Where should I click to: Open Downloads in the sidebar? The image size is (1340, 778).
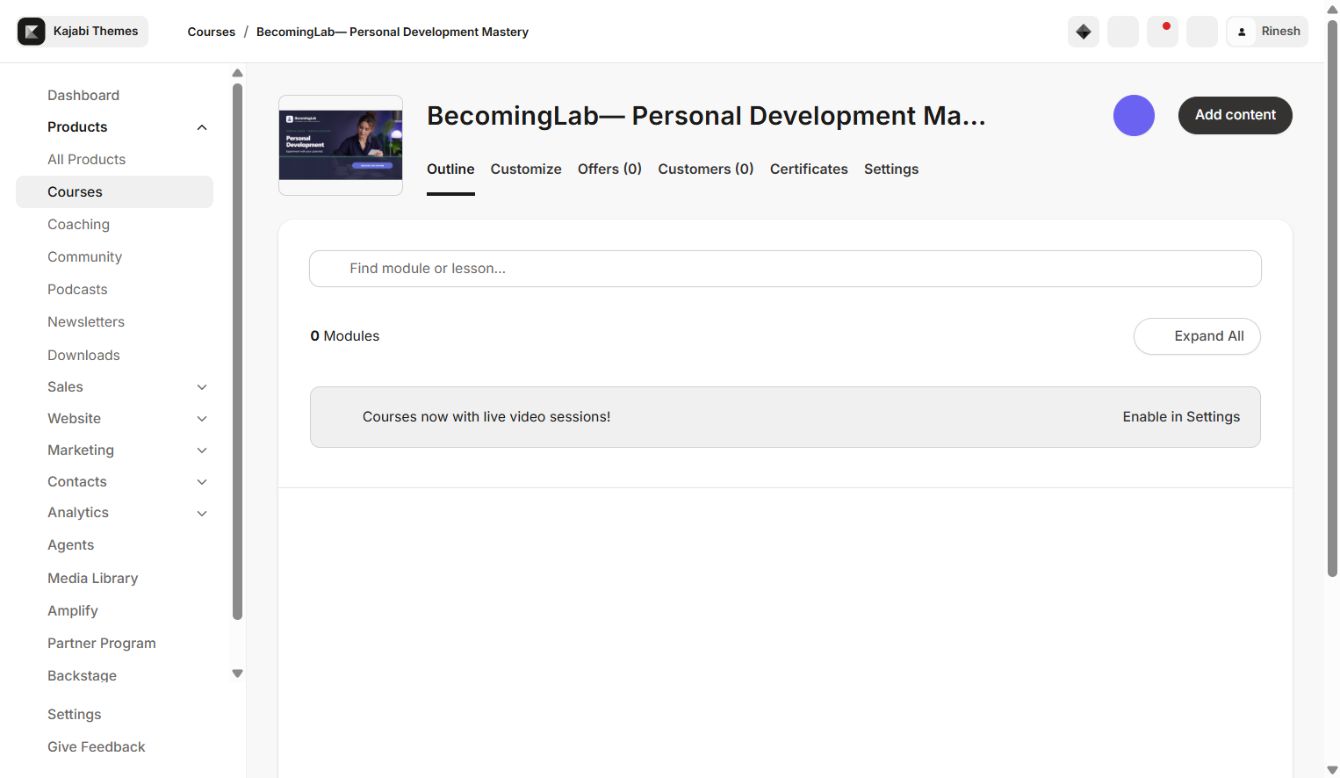(x=83, y=355)
